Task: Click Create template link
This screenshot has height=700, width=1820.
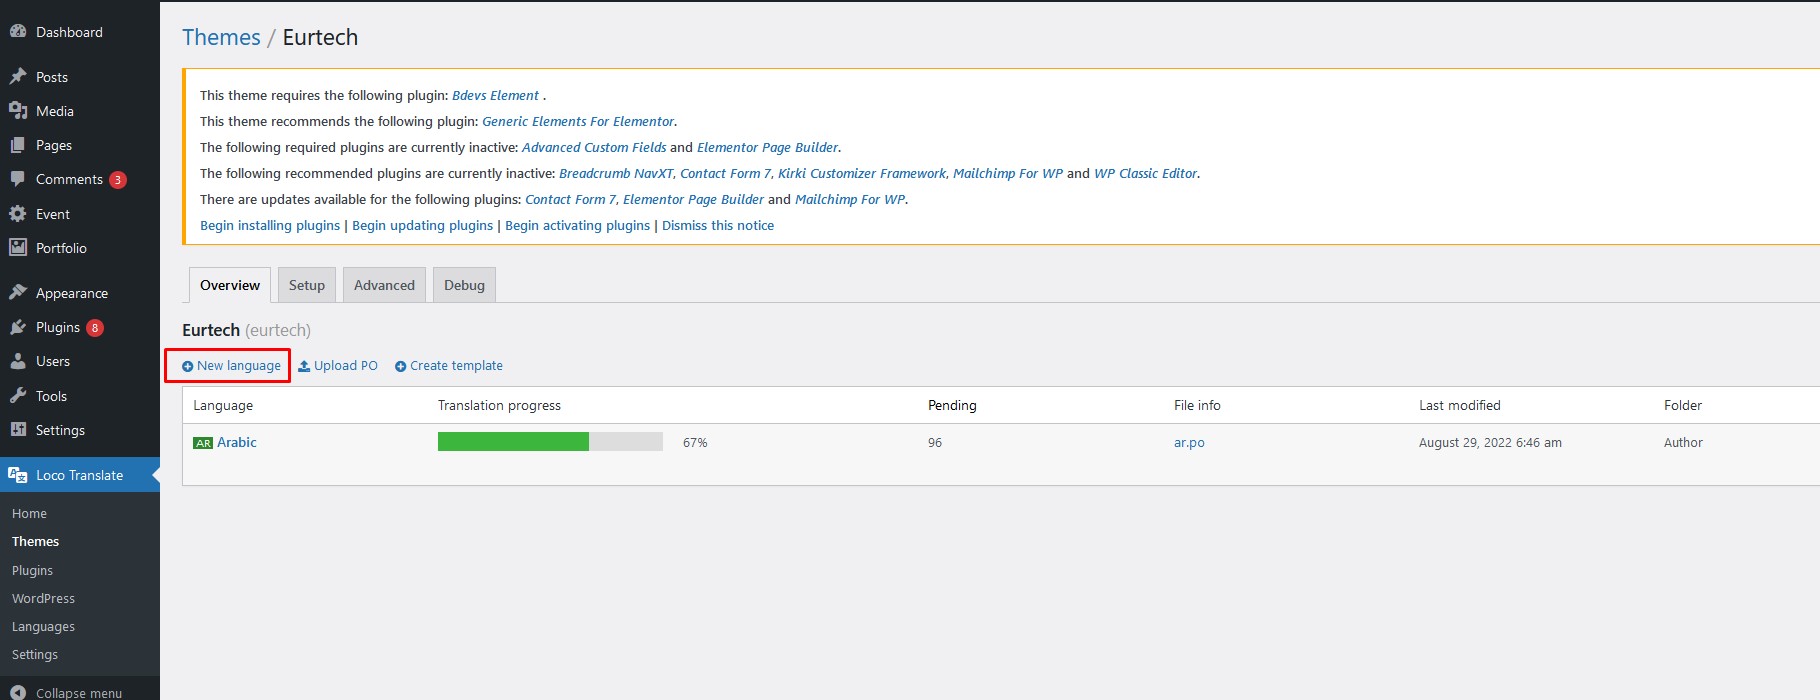Action: pyautogui.click(x=449, y=366)
